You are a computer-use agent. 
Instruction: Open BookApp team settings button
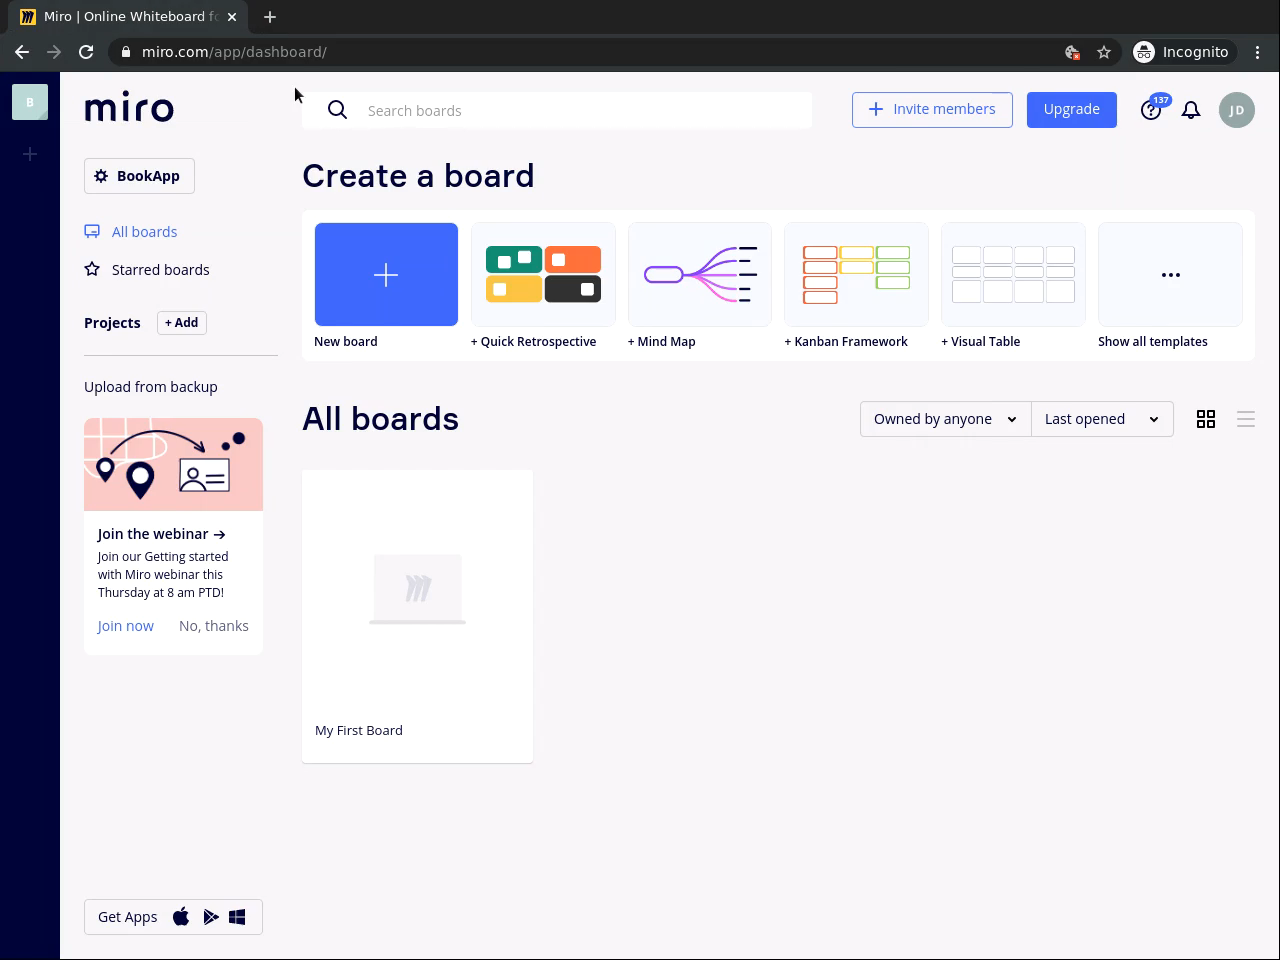tap(139, 176)
